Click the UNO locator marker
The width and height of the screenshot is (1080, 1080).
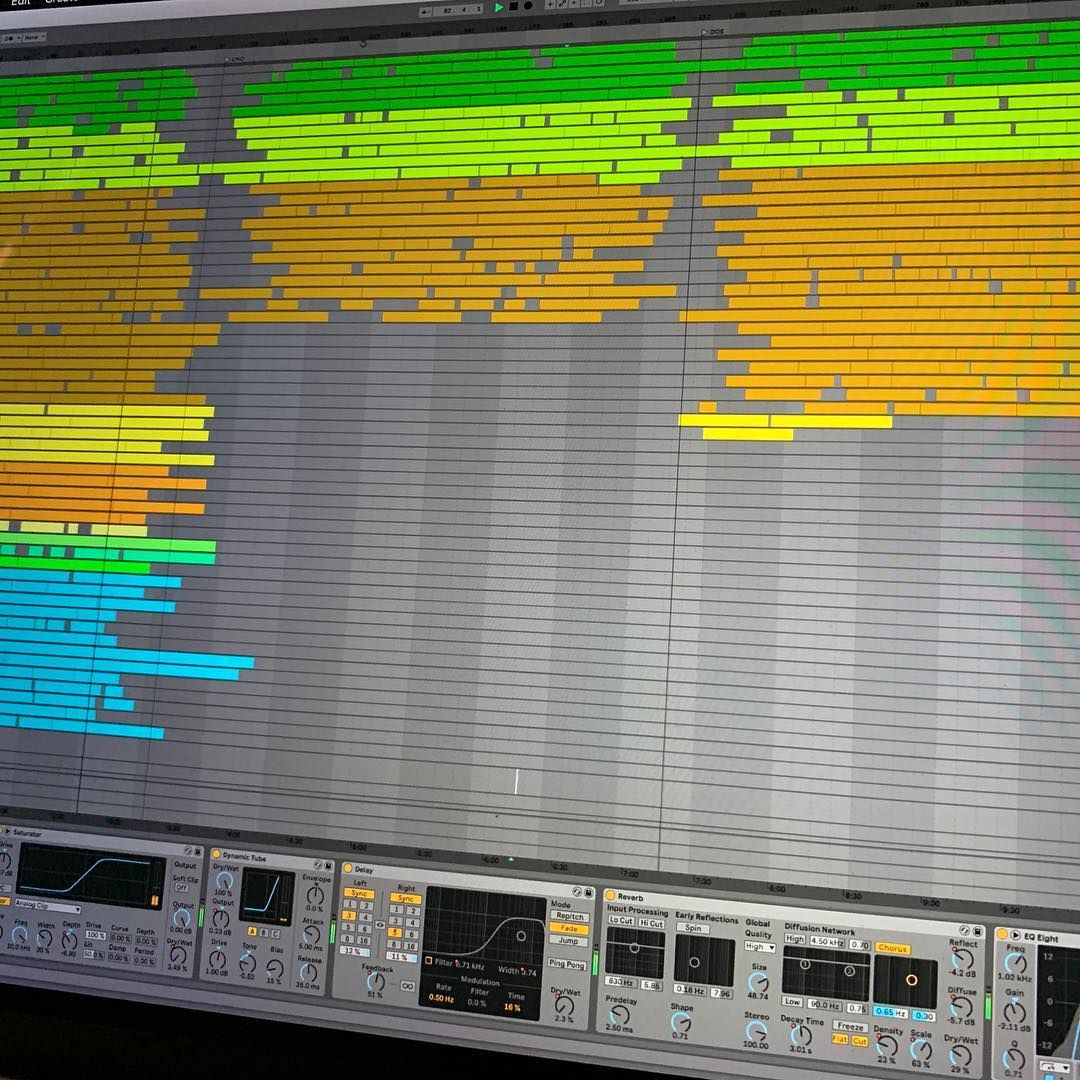click(234, 60)
